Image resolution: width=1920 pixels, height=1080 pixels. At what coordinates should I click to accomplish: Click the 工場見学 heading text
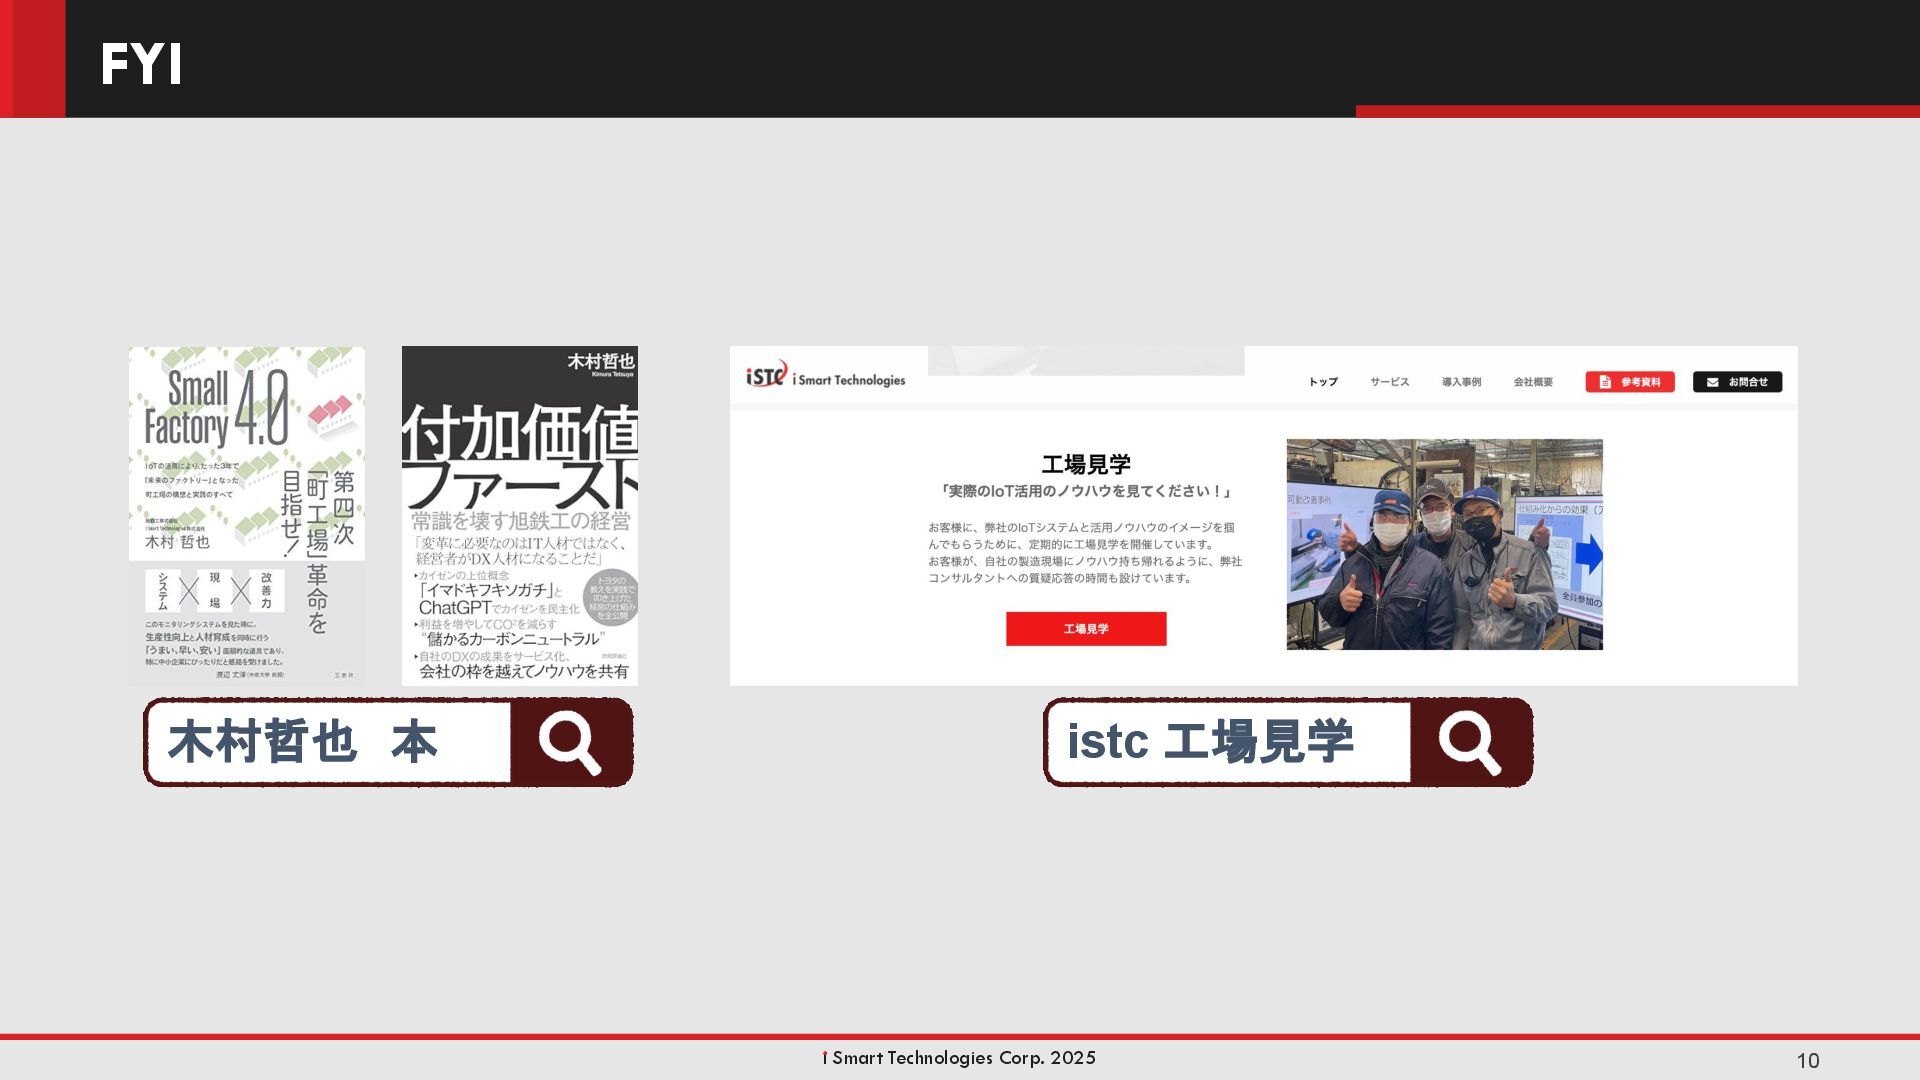pyautogui.click(x=1086, y=464)
